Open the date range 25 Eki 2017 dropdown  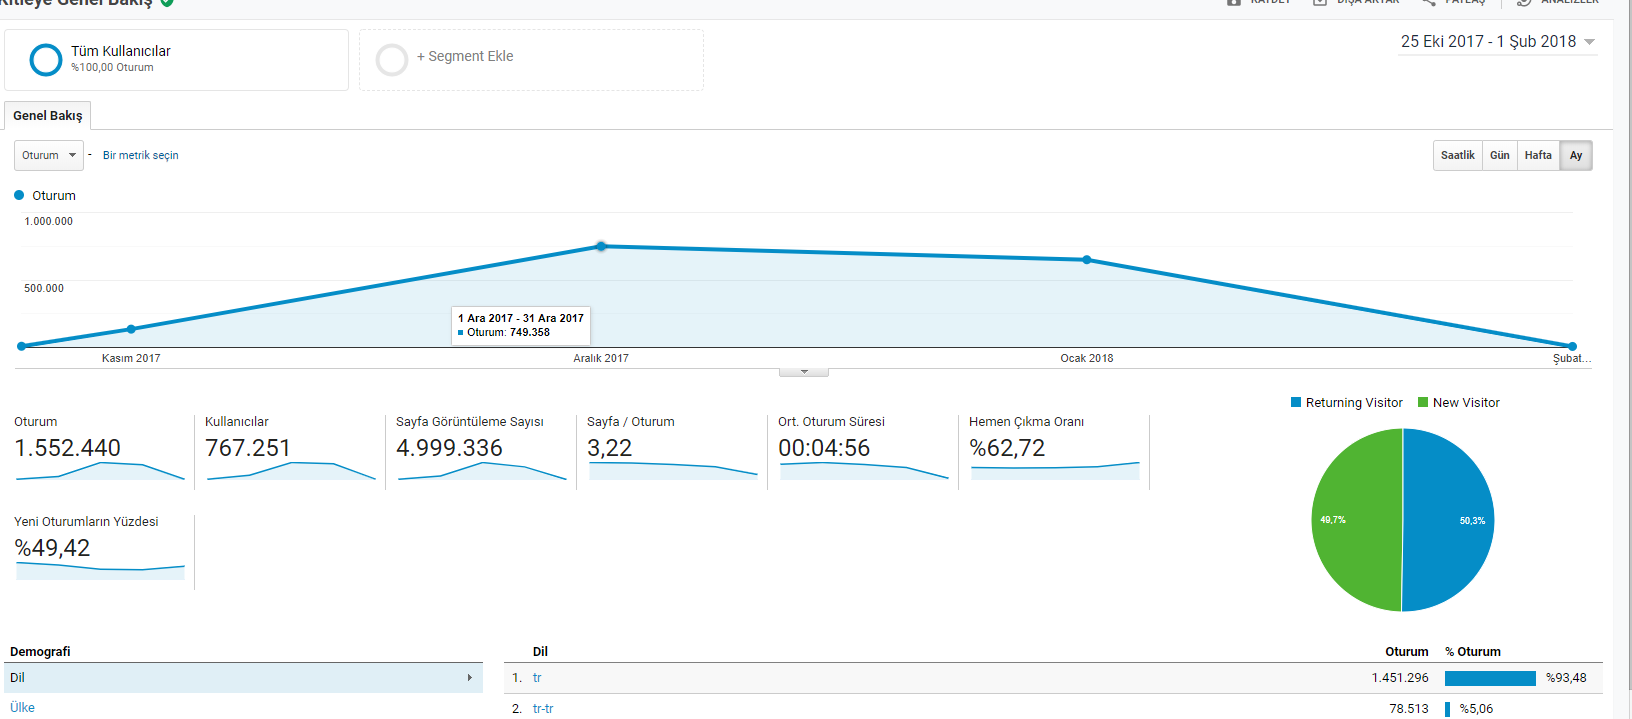(x=1498, y=42)
